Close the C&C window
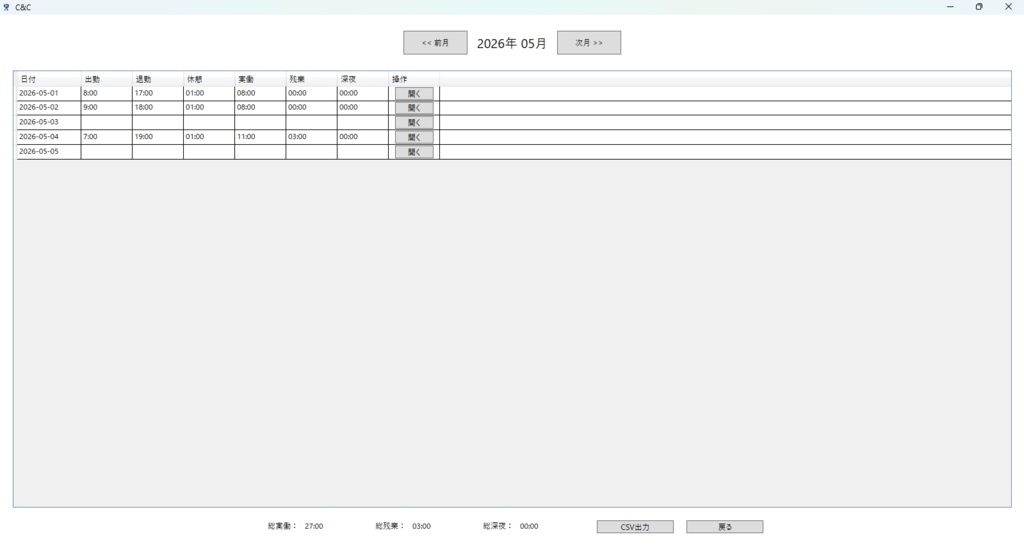Image resolution: width=1024 pixels, height=546 pixels. point(1008,7)
